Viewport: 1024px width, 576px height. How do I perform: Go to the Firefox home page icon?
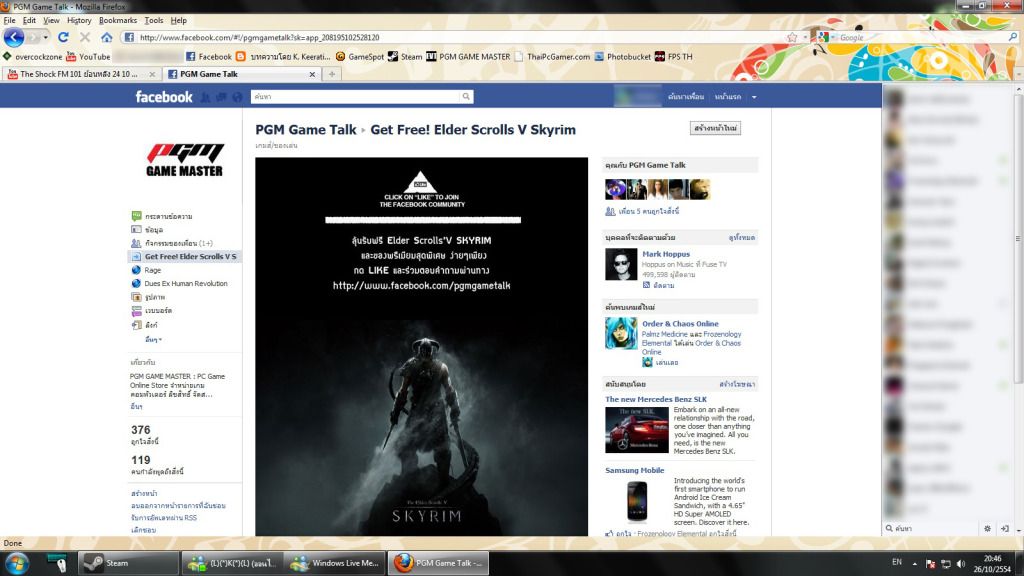[x=106, y=38]
